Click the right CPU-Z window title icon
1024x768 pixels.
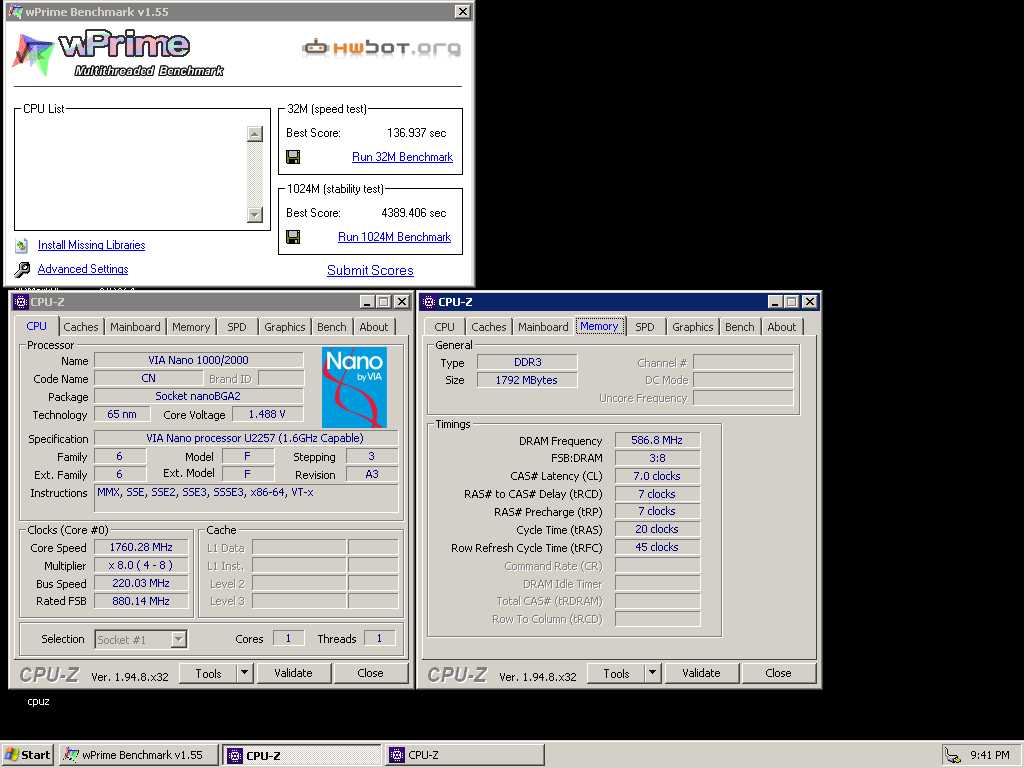coord(429,302)
